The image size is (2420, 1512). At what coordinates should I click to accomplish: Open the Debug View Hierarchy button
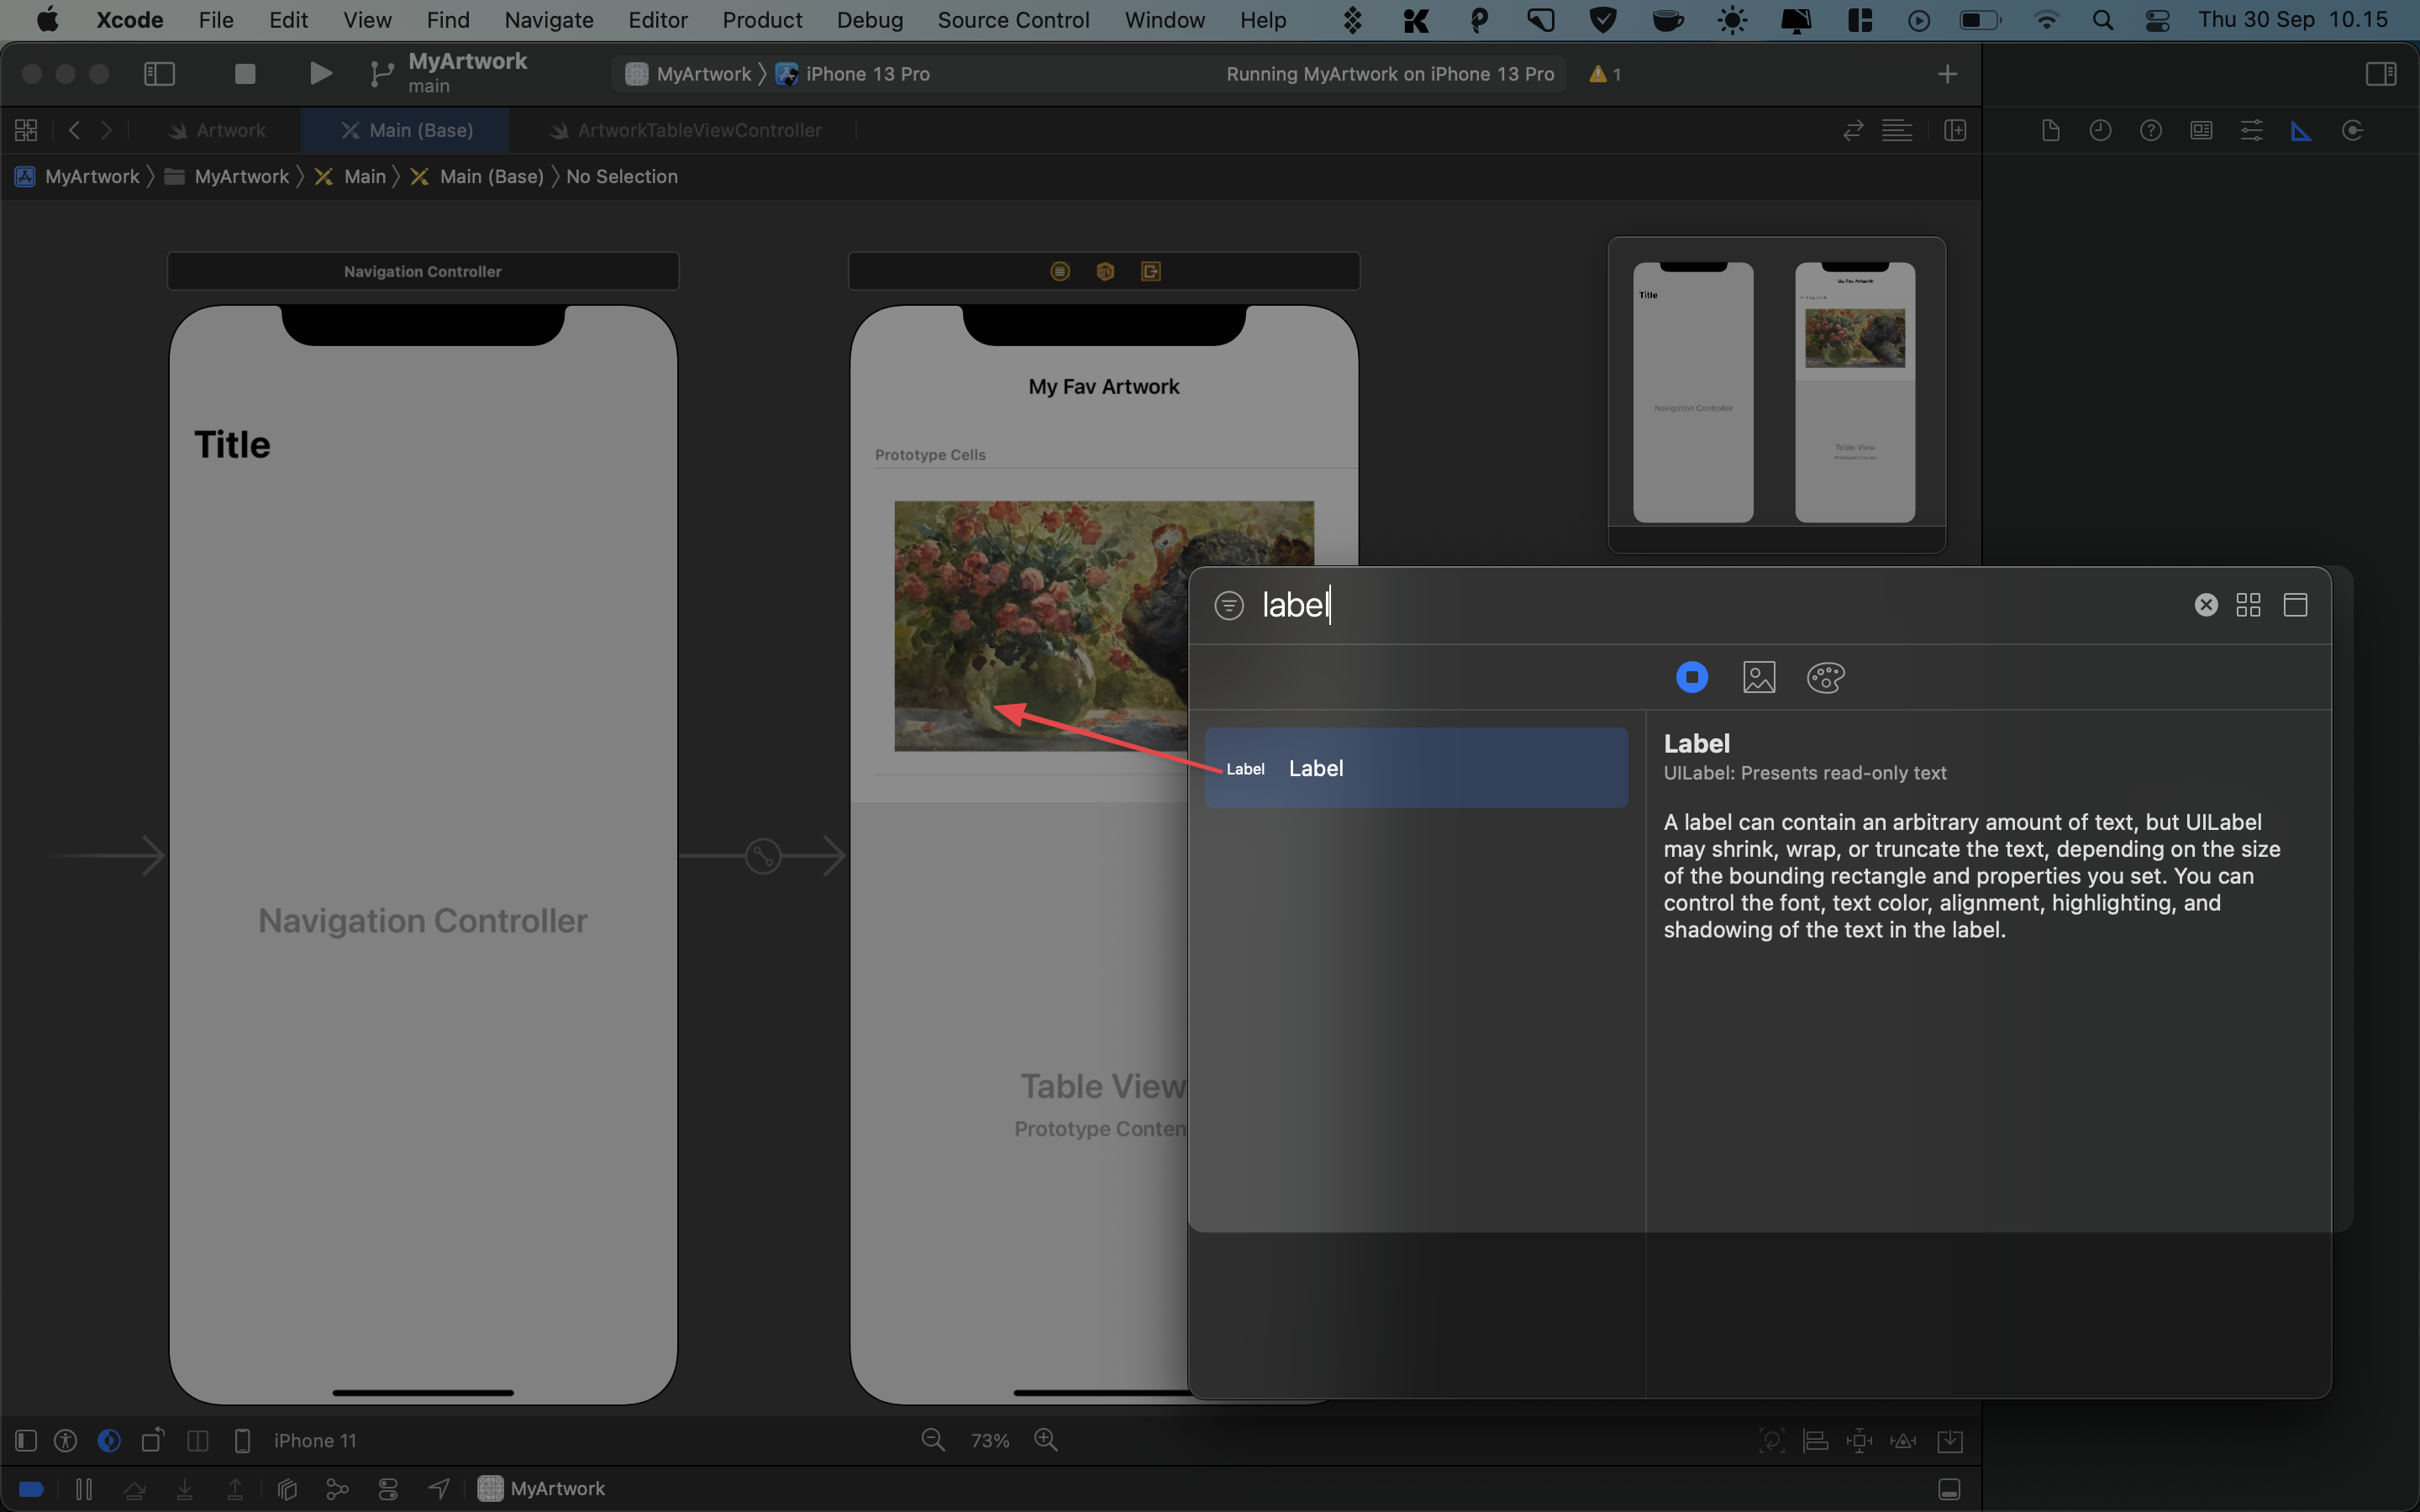pos(287,1489)
